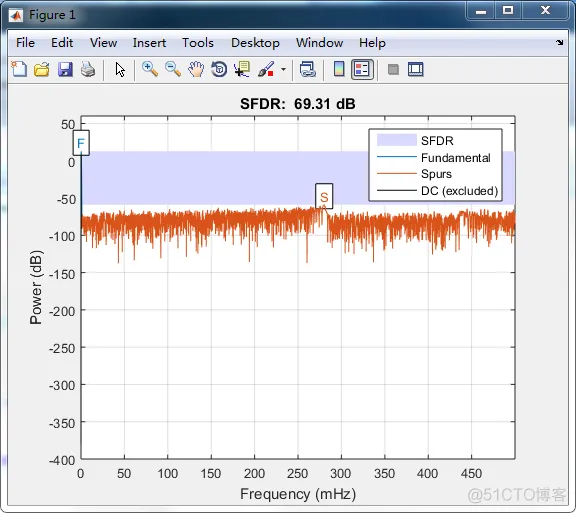Print the figure using printer icon
Image resolution: width=576 pixels, height=513 pixels.
[88, 69]
